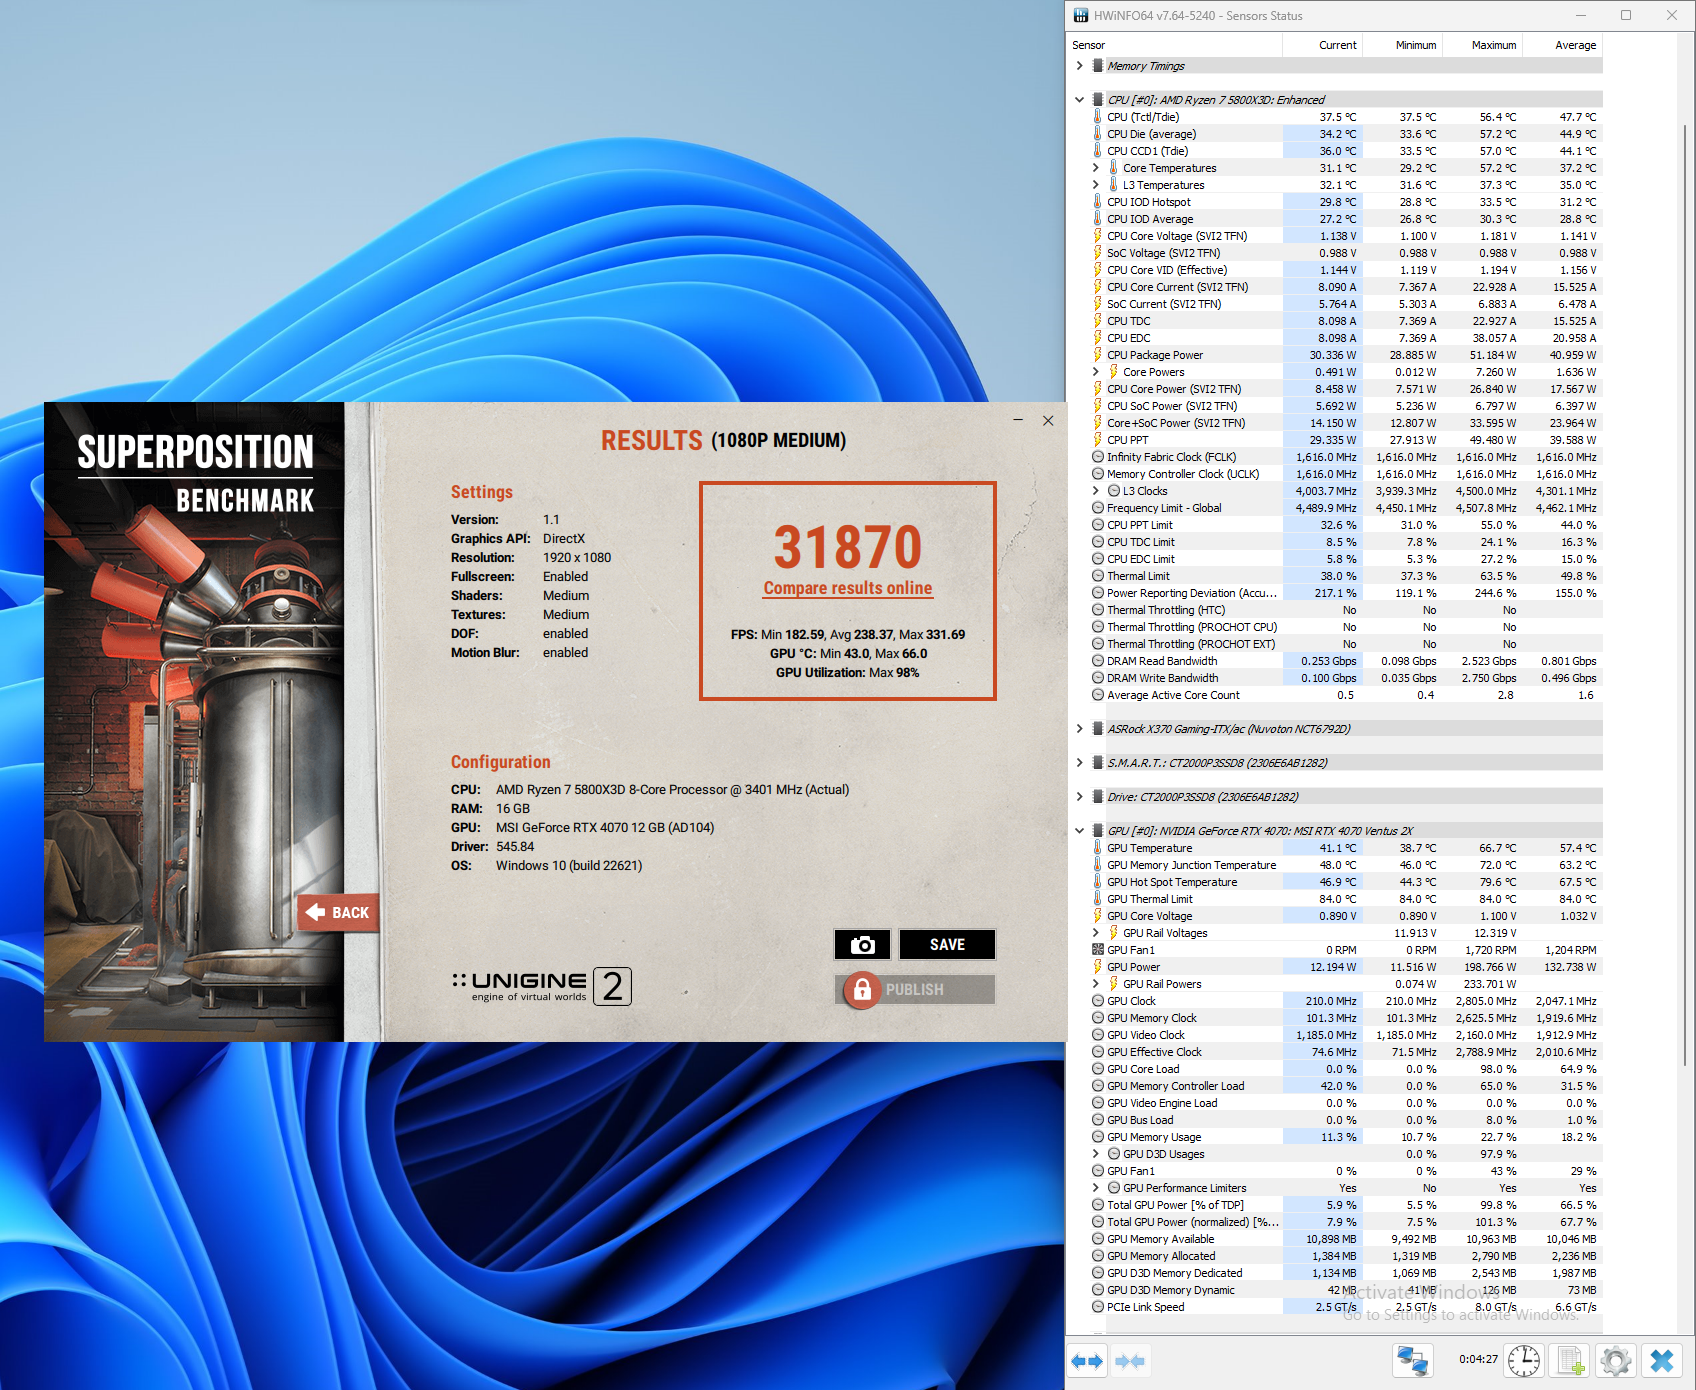Expand Core Temperatures subtree

tap(1096, 168)
